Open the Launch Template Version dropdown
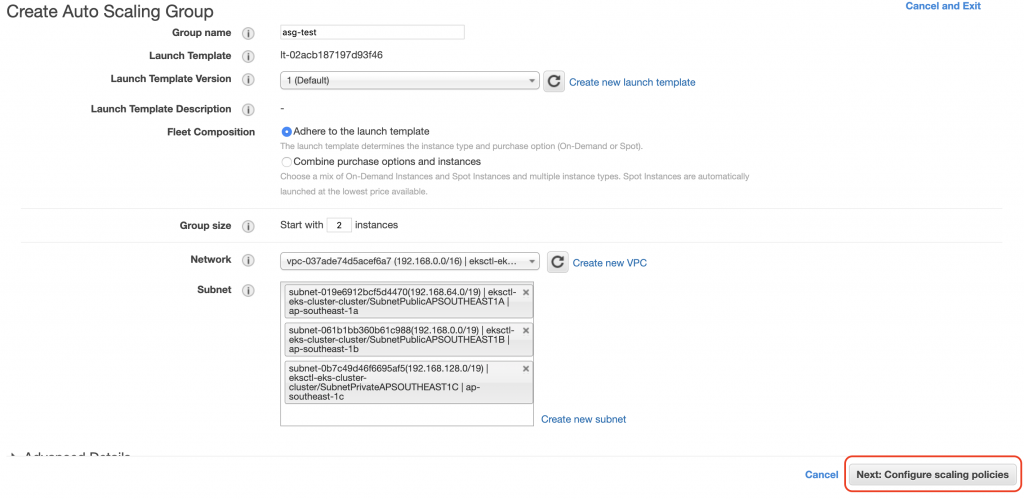 click(x=410, y=81)
